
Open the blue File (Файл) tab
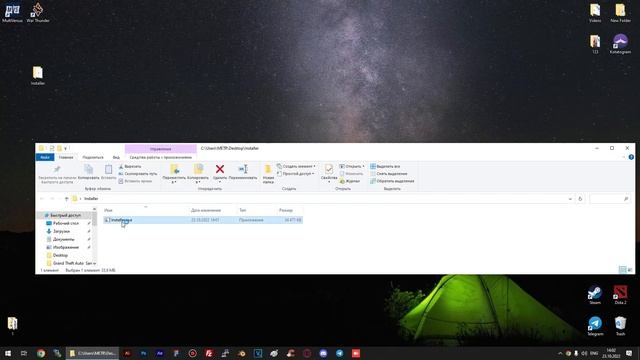click(45, 158)
